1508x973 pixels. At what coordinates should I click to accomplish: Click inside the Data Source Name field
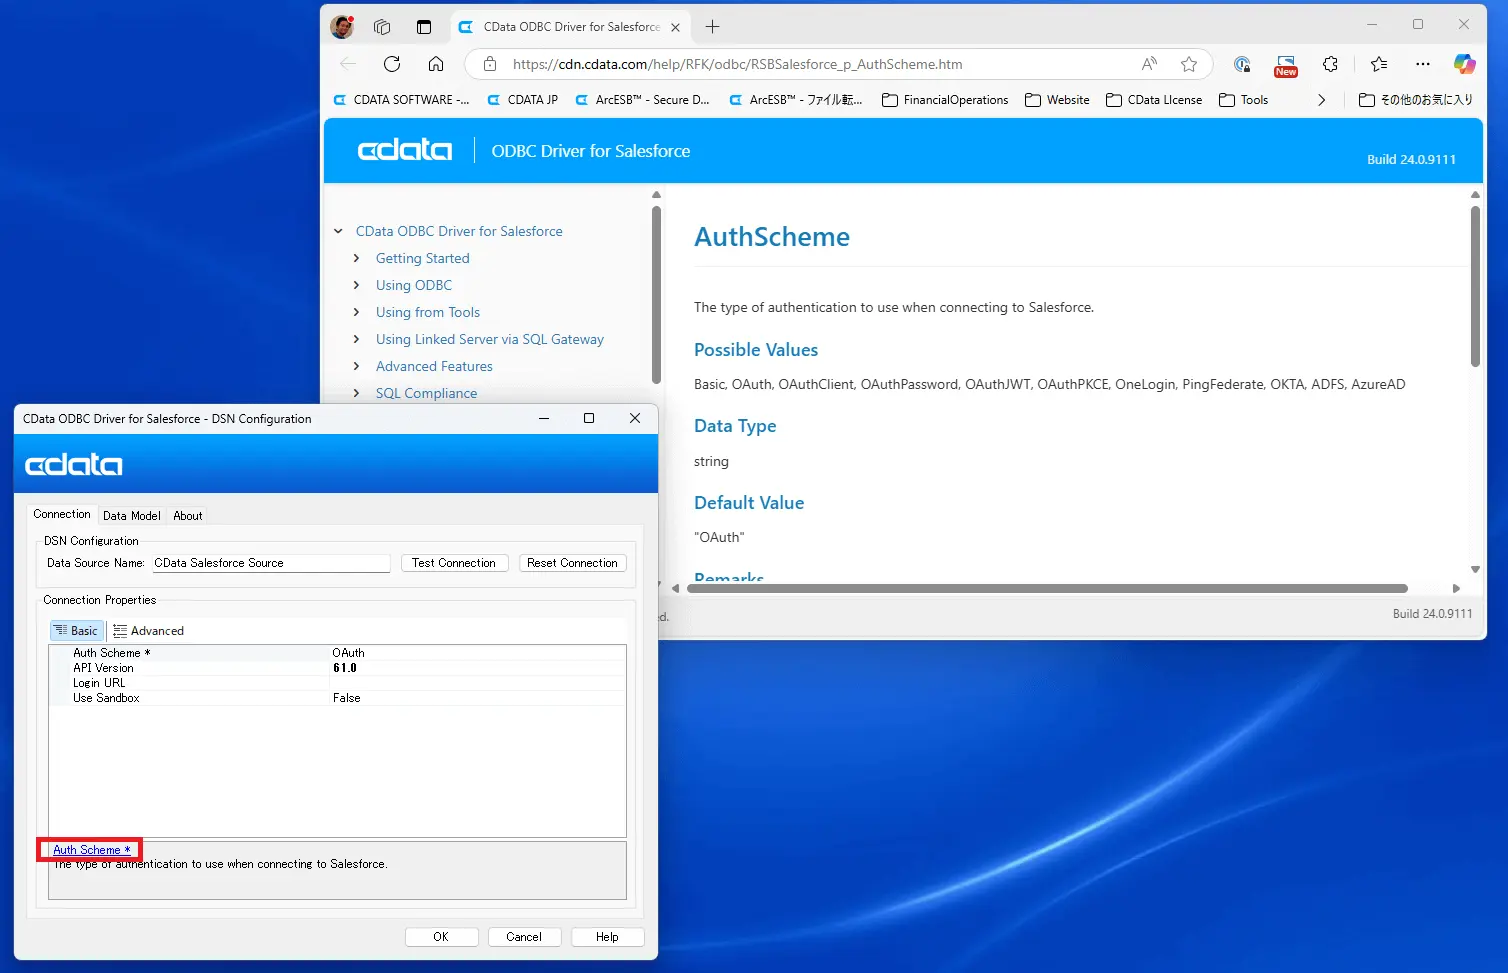click(x=270, y=562)
